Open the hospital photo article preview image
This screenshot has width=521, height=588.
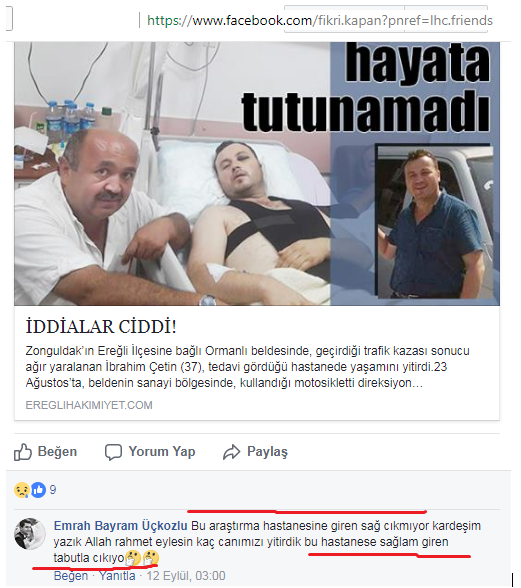click(x=257, y=173)
